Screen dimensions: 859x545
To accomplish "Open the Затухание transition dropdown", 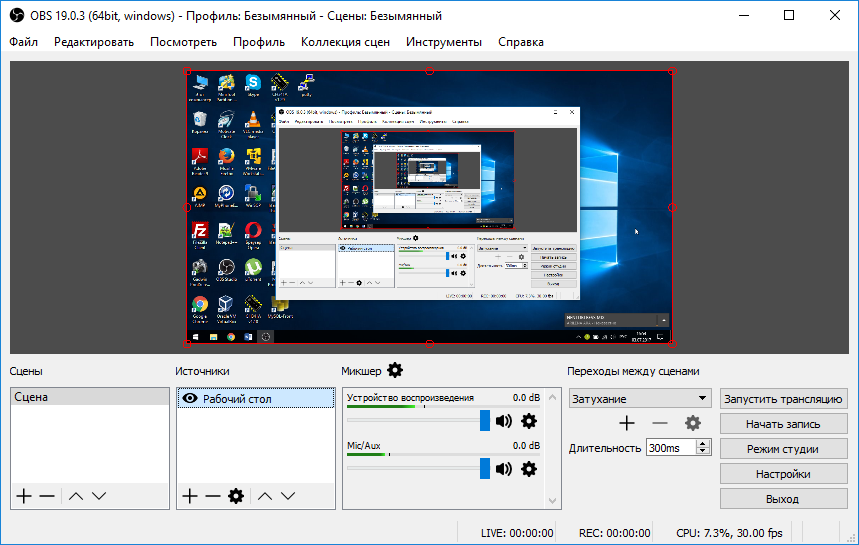I will click(640, 398).
